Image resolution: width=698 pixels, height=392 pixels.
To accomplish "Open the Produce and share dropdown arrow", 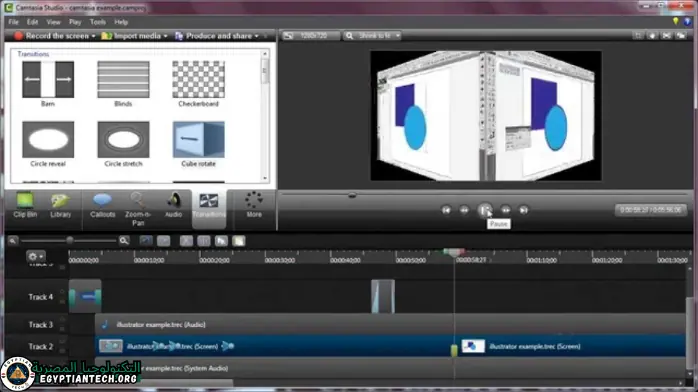I will (x=257, y=36).
